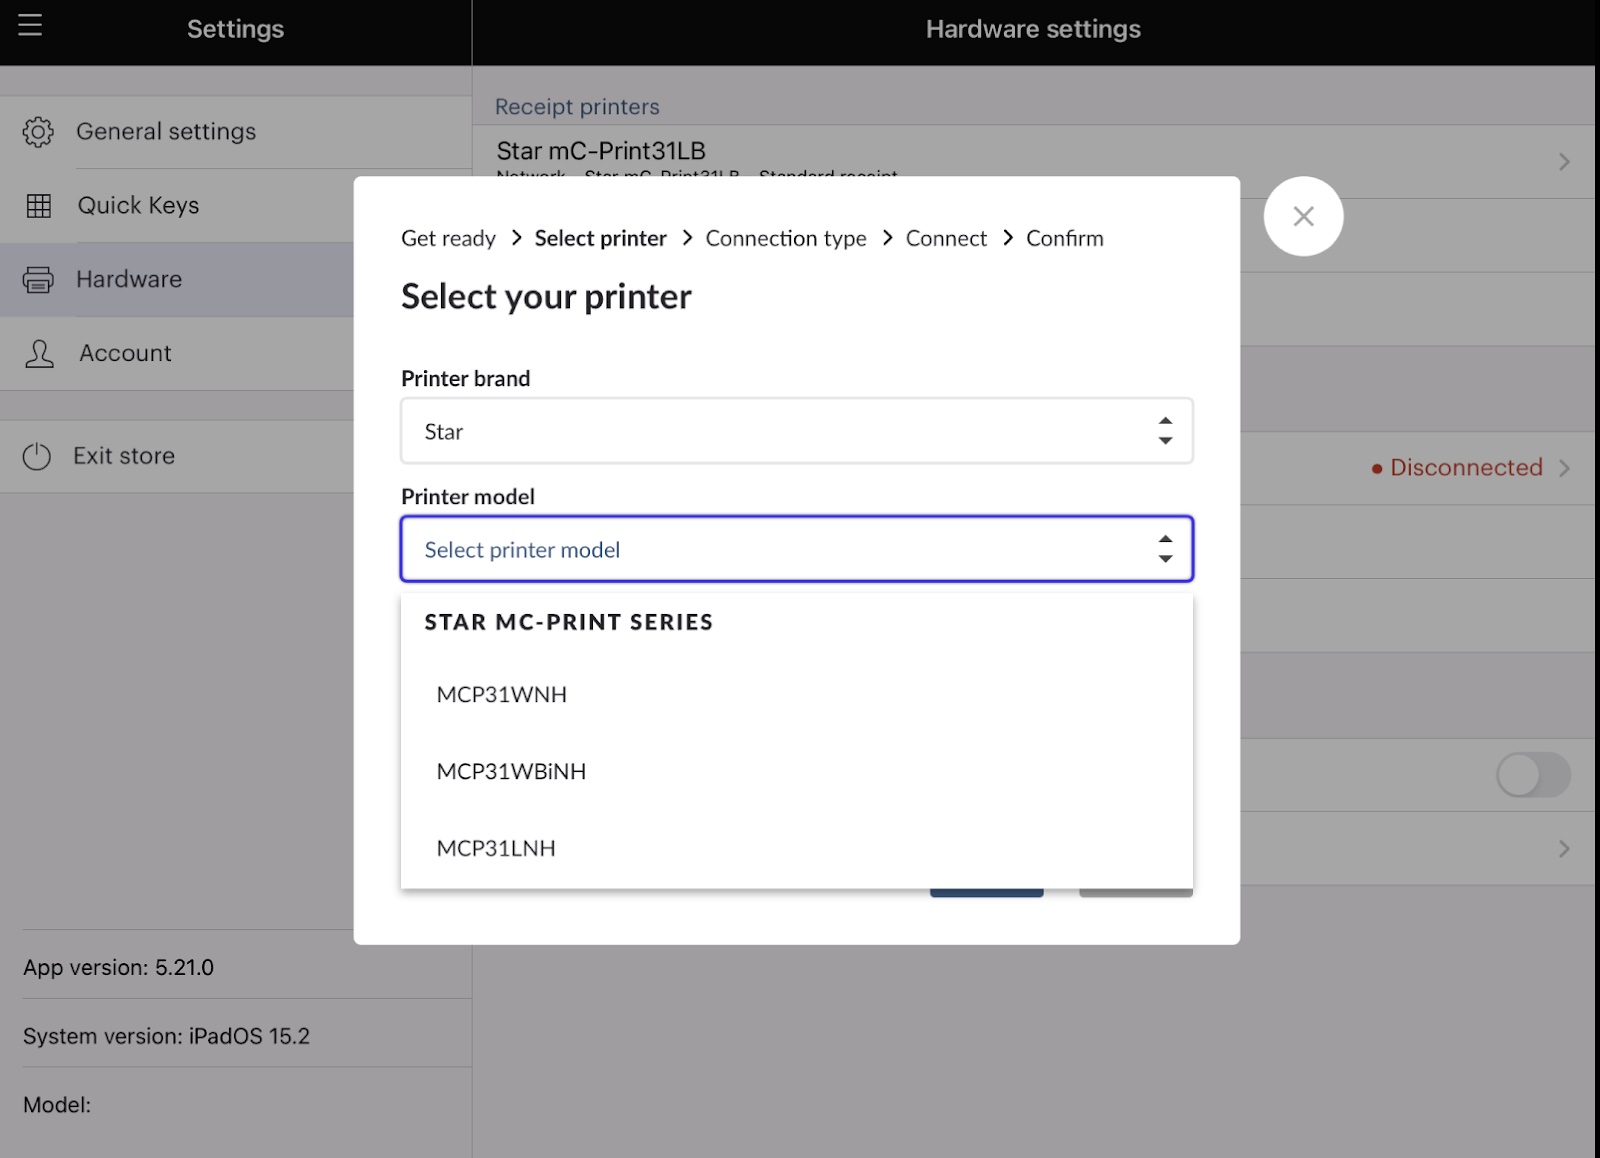The image size is (1600, 1158).
Task: Click the Confirm breadcrumb step
Action: 1064,238
